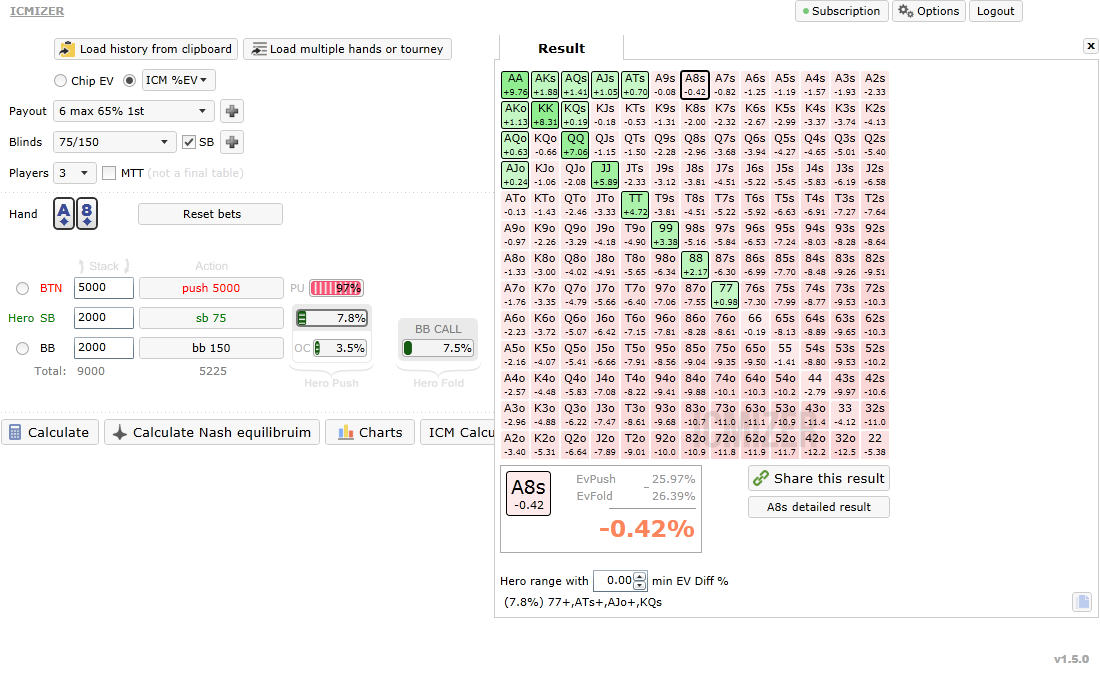The height and width of the screenshot is (678, 1100).
Task: Select the 99 hand cell
Action: tap(665, 235)
